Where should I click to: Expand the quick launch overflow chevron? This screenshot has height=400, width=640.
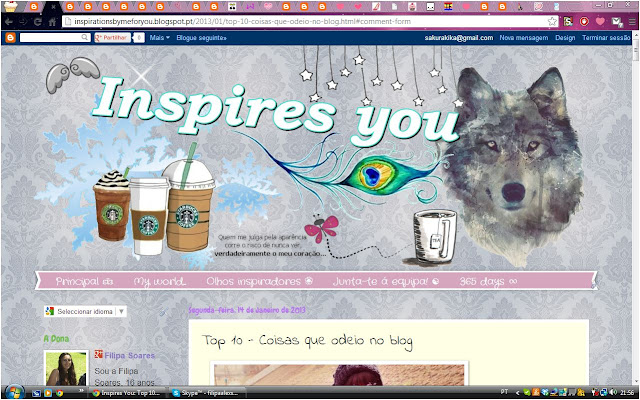80,391
